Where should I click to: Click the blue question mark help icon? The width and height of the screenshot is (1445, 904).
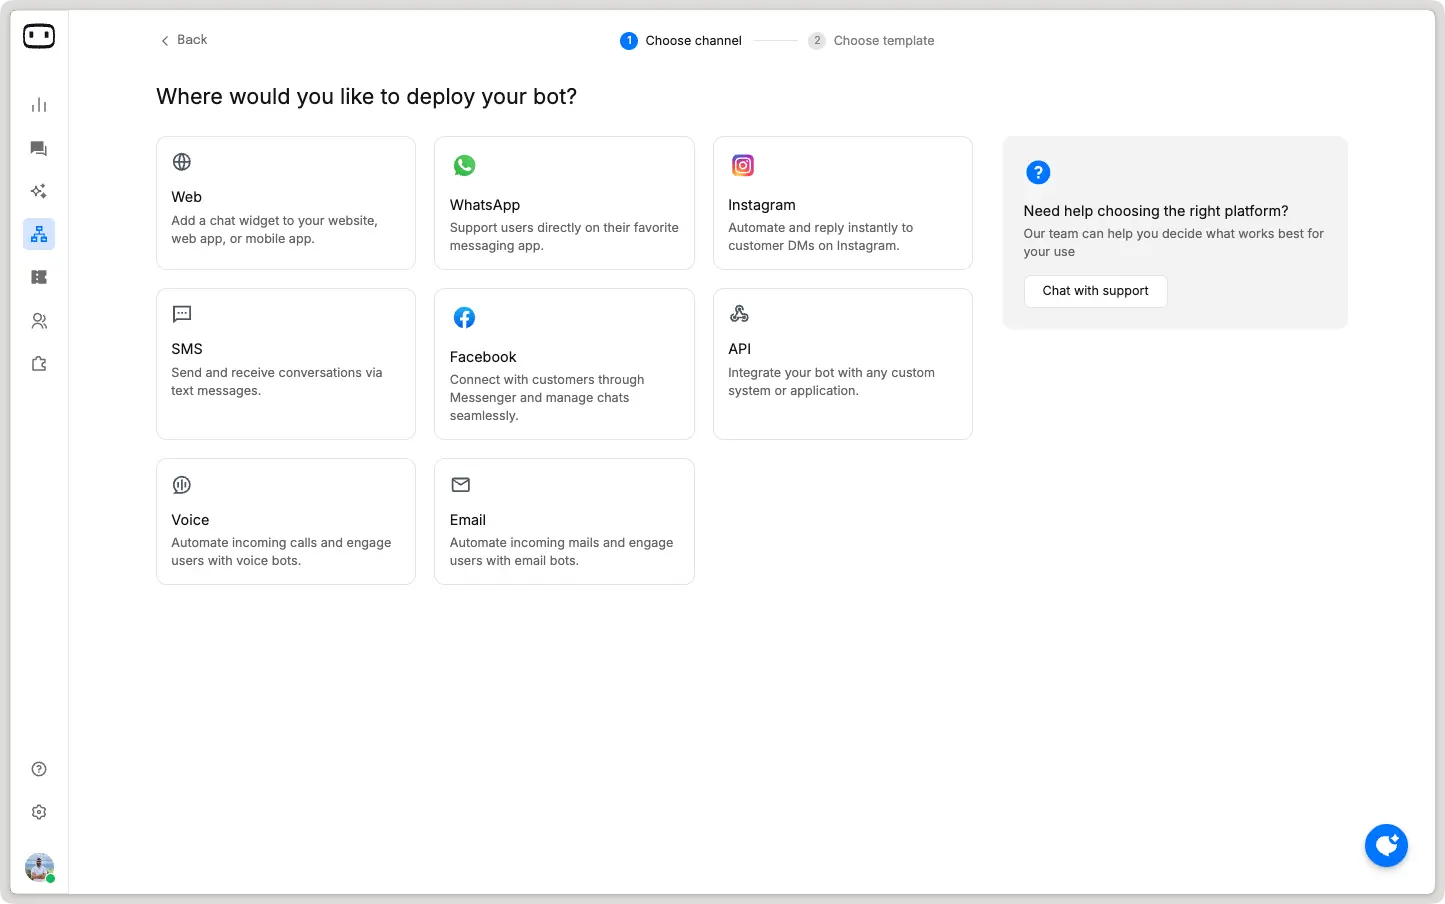tap(1038, 172)
